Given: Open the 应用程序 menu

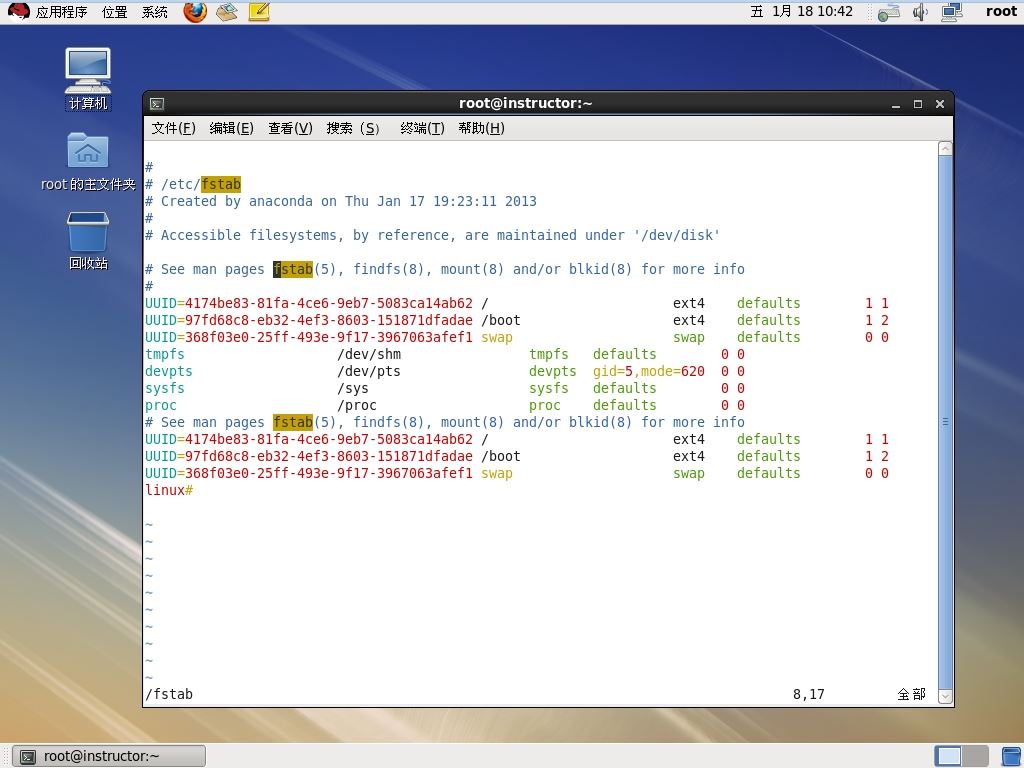Looking at the screenshot, I should point(61,12).
